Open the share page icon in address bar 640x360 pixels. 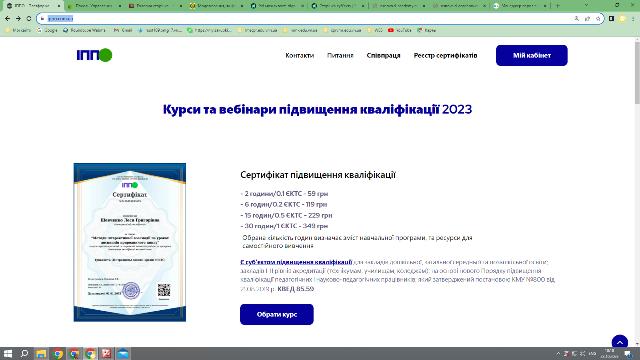[587, 19]
